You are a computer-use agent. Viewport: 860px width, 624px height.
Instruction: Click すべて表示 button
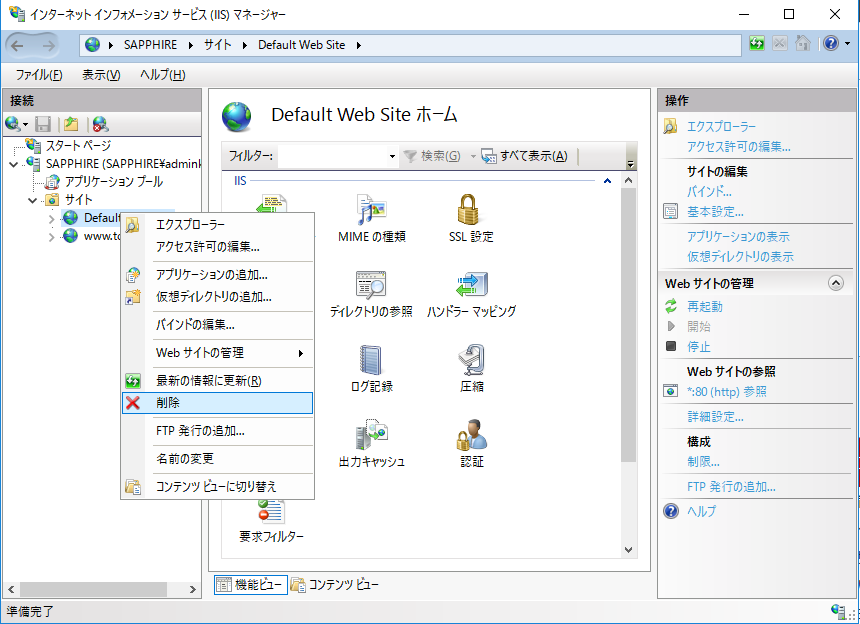pos(525,156)
